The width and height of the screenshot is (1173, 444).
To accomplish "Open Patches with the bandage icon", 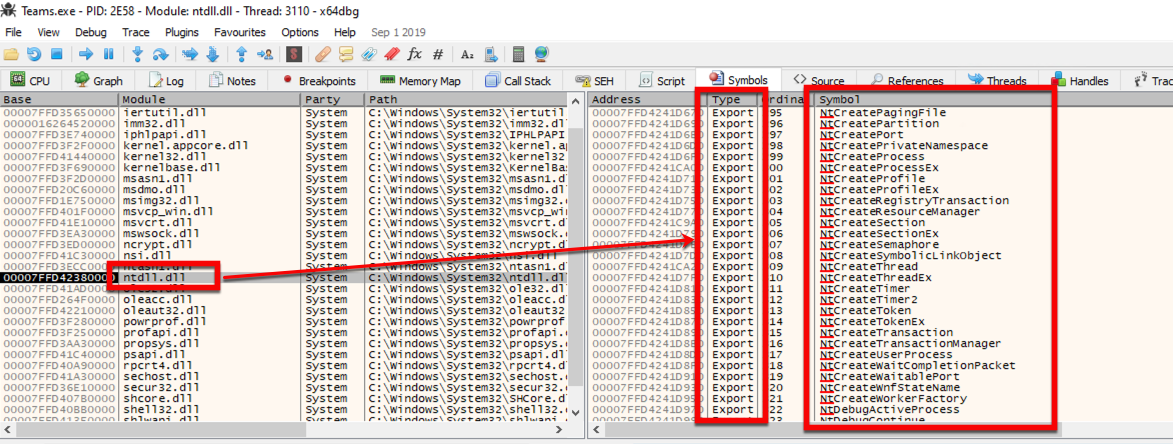I will pos(323,53).
